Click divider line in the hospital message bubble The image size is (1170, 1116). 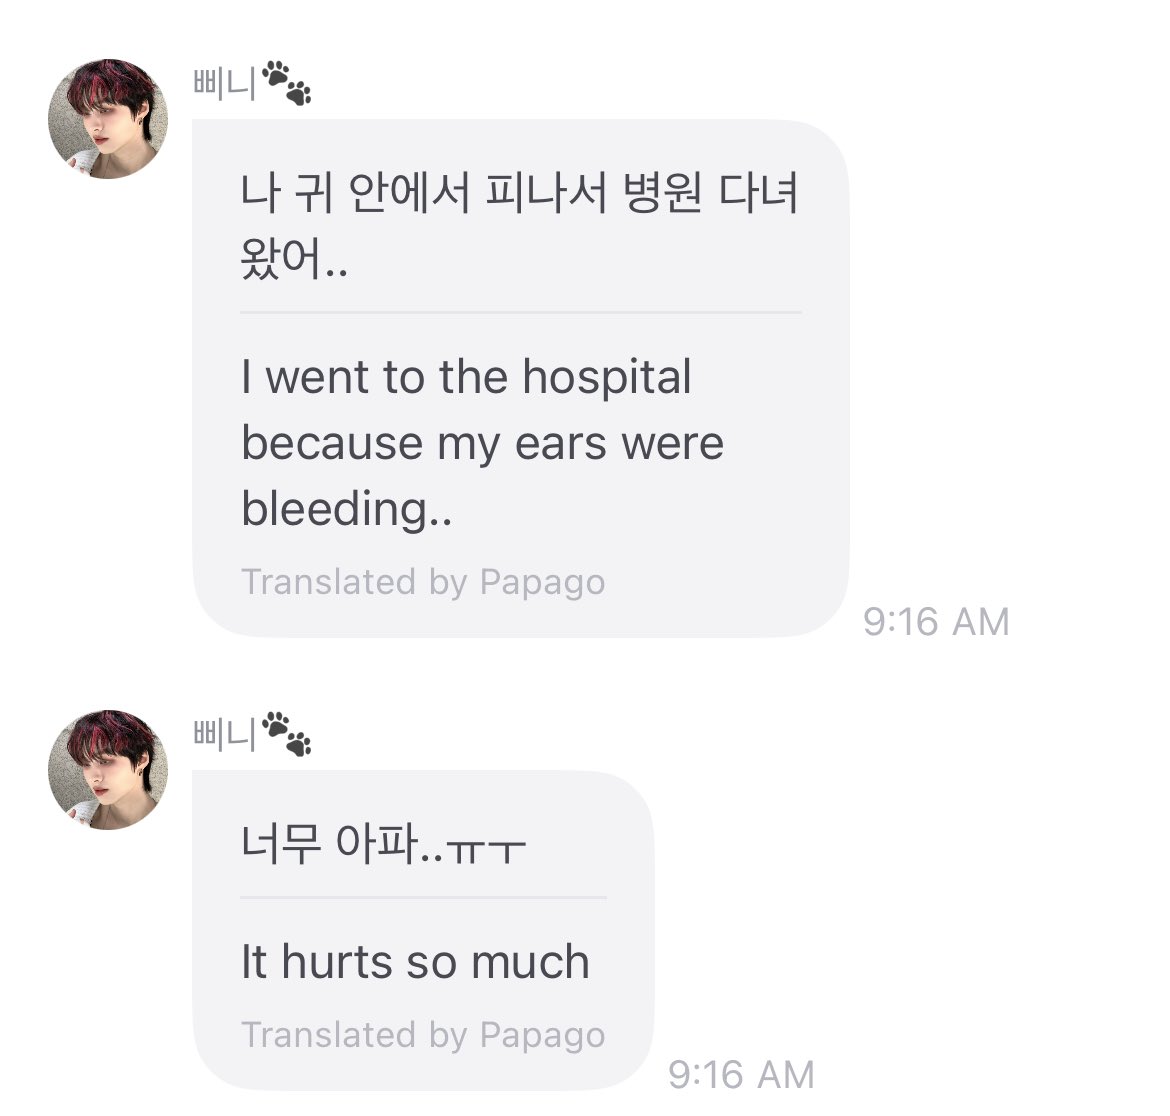[x=520, y=313]
